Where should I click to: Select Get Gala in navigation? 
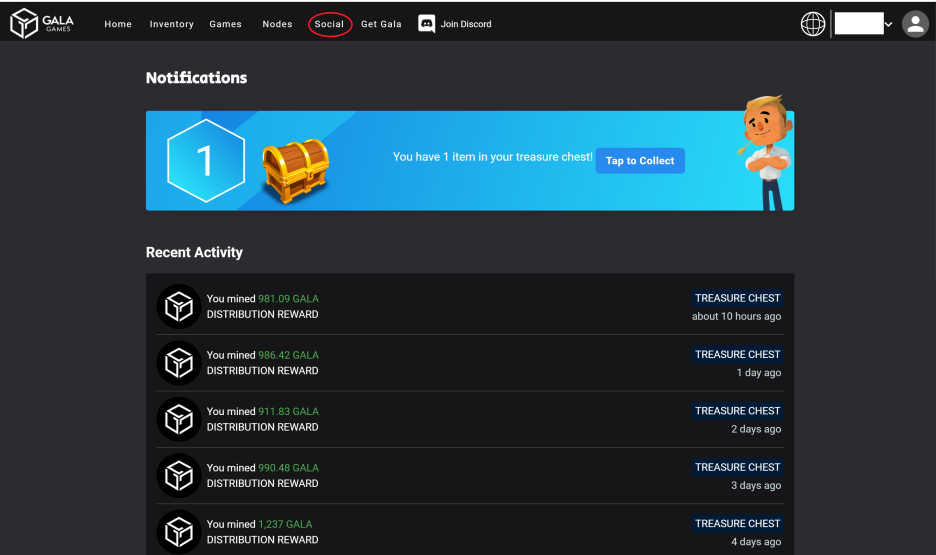click(x=381, y=24)
